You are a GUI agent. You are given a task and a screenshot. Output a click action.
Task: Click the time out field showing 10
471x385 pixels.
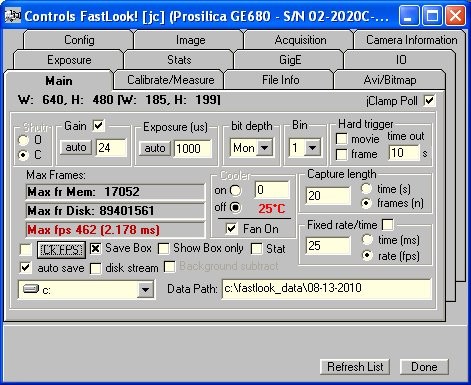coord(404,153)
